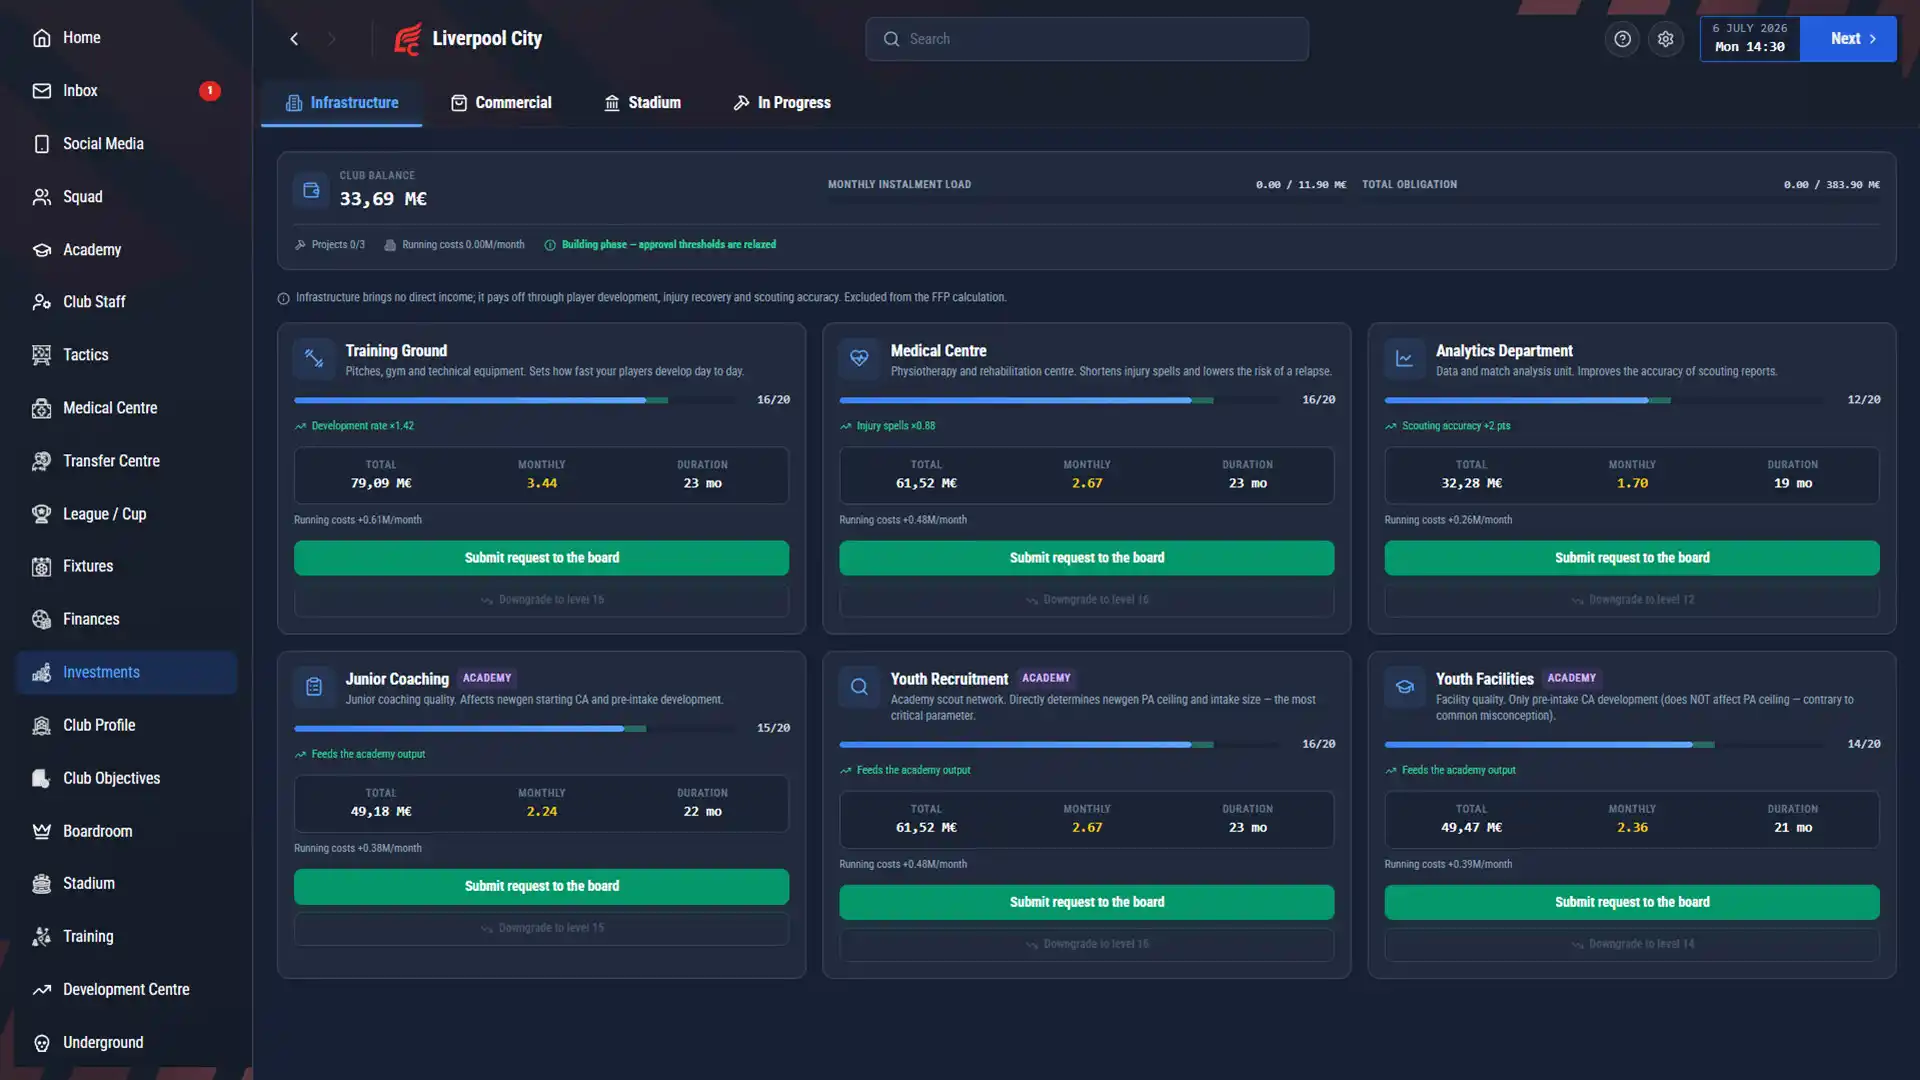
Task: Click the Youth Recruitment magnifier icon
Action: click(x=859, y=687)
